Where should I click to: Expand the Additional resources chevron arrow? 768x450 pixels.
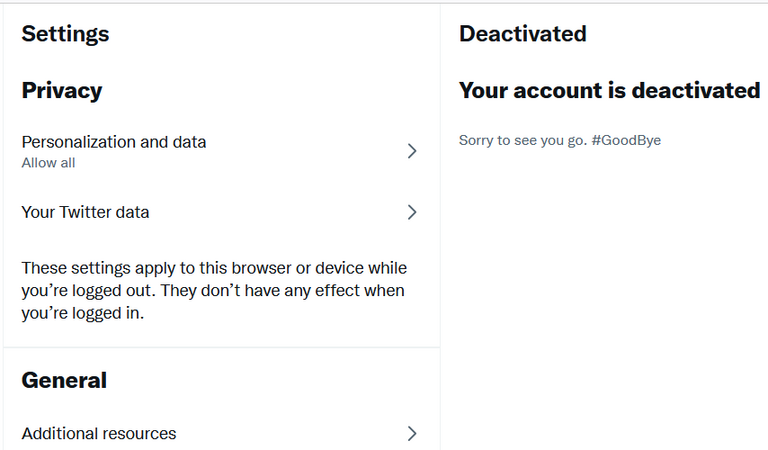[x=411, y=433]
